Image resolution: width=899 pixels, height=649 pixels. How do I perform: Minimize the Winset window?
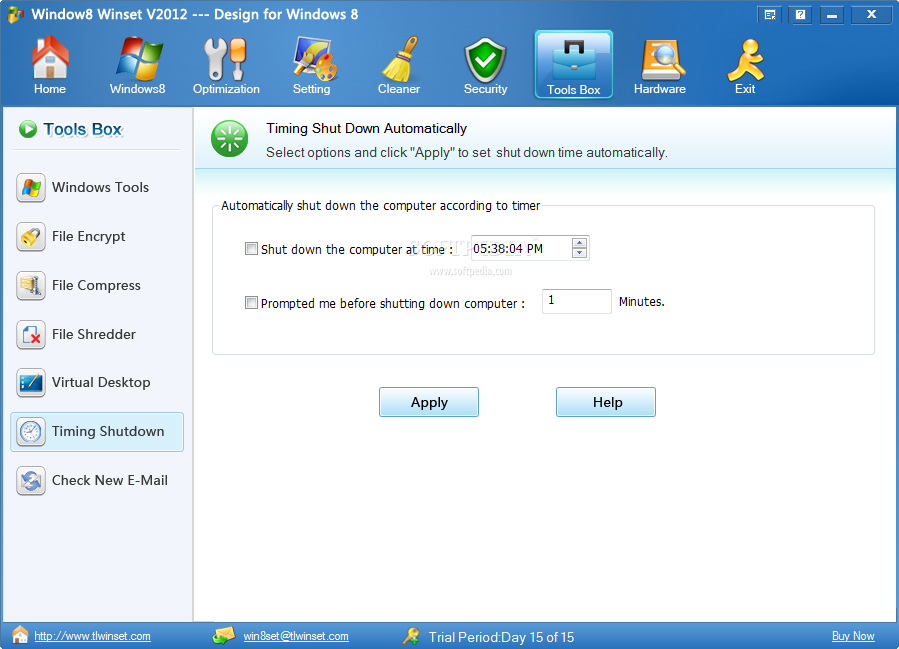tap(831, 14)
